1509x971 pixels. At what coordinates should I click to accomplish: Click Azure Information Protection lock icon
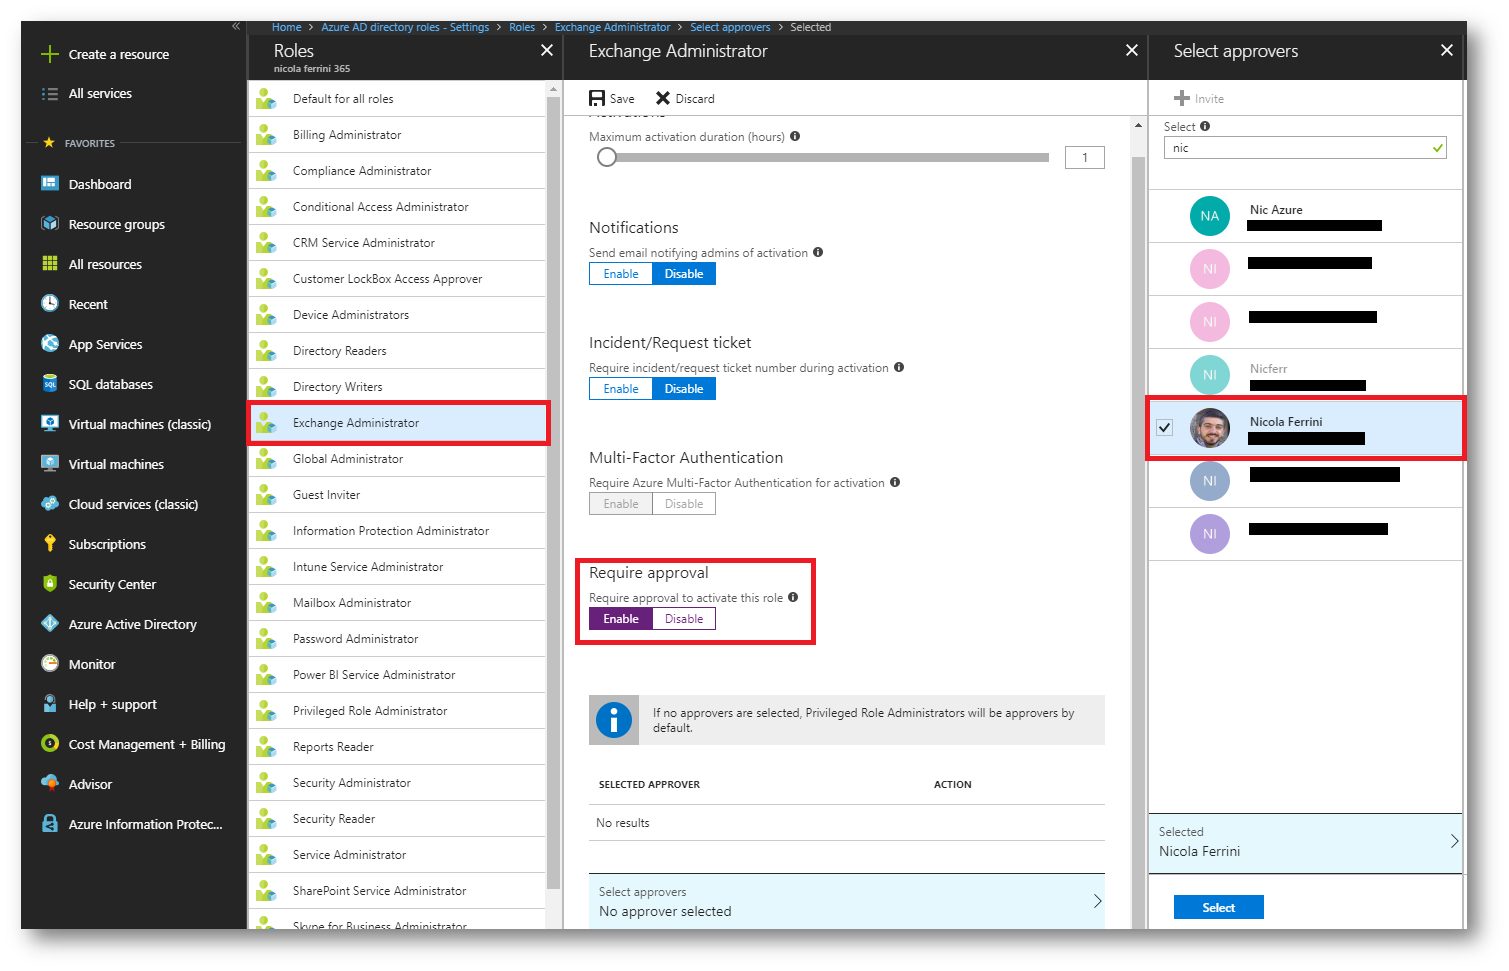pos(49,824)
